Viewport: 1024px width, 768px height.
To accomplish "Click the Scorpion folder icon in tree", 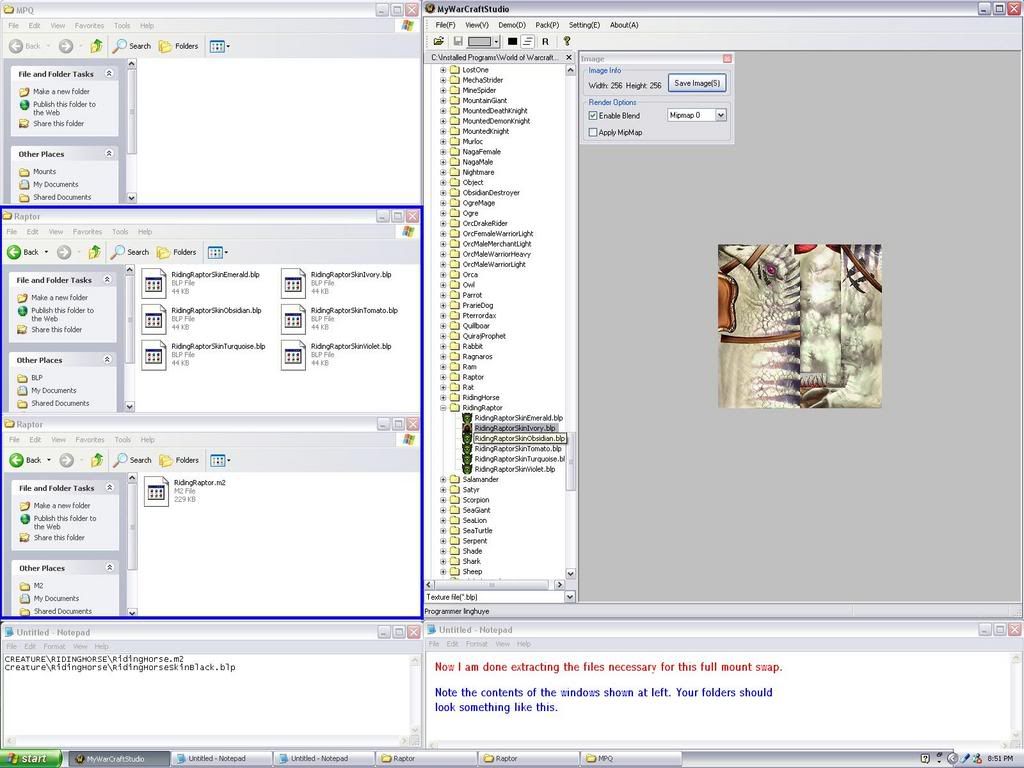I will [x=455, y=500].
